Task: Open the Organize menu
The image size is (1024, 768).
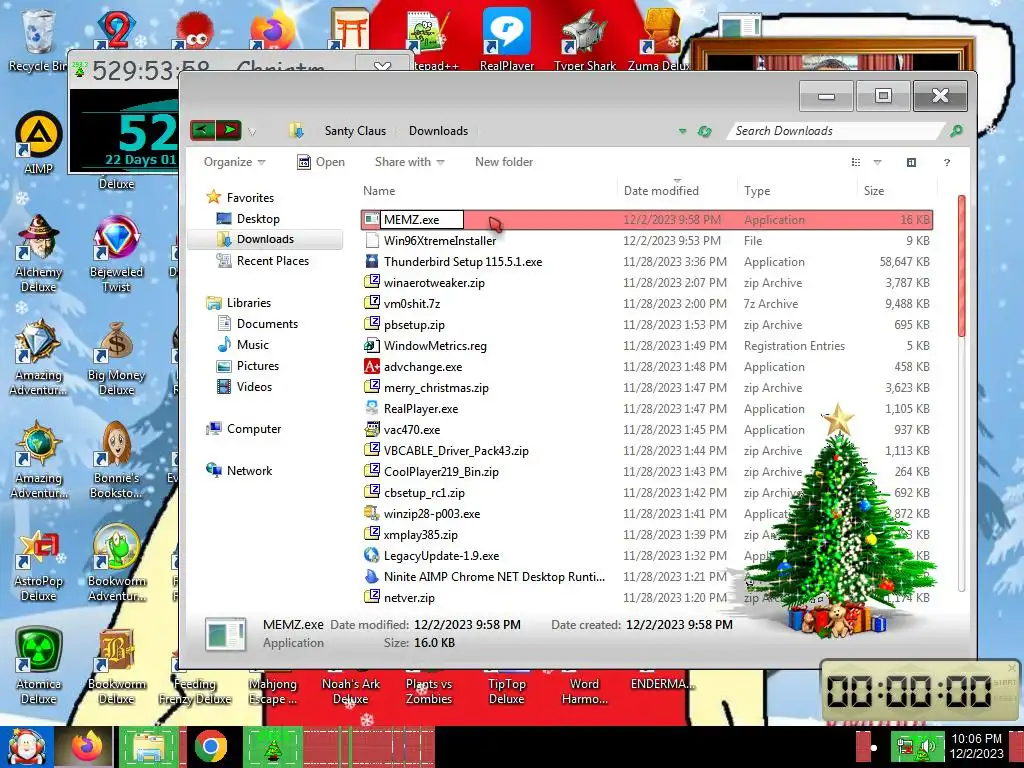Action: coord(234,162)
